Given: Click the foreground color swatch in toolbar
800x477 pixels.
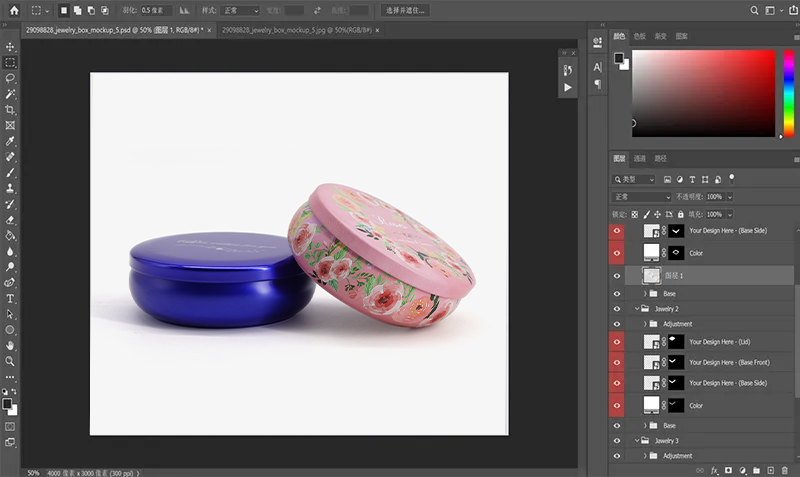Looking at the screenshot, I should (x=7, y=404).
